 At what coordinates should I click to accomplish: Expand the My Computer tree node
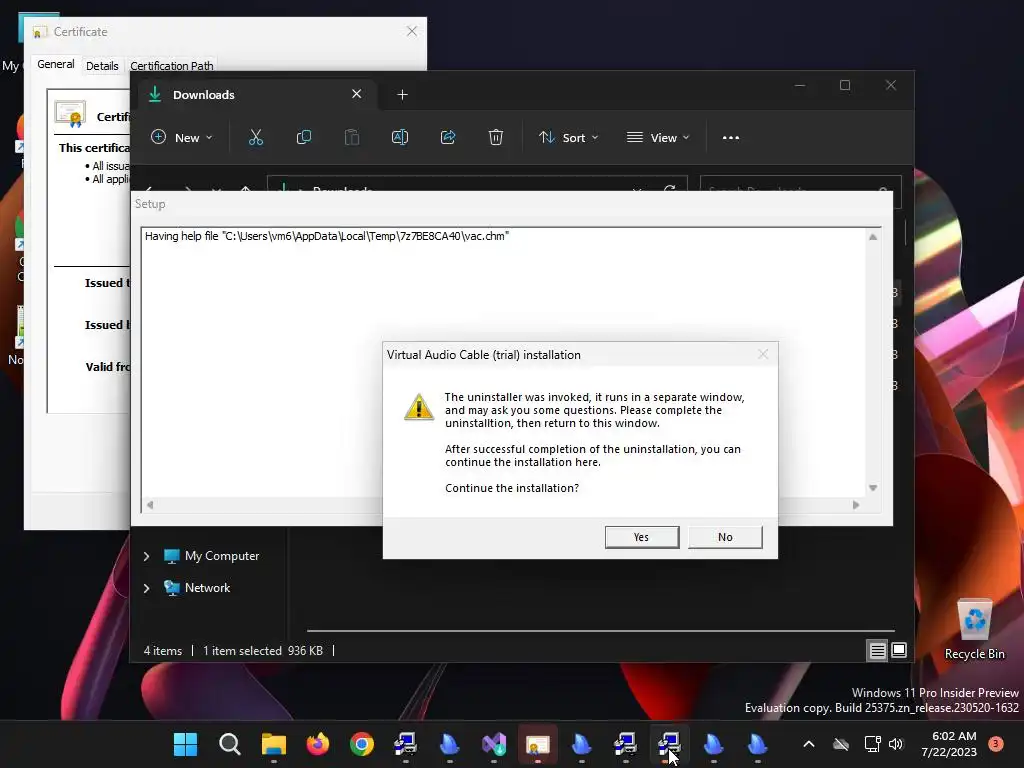coord(146,556)
